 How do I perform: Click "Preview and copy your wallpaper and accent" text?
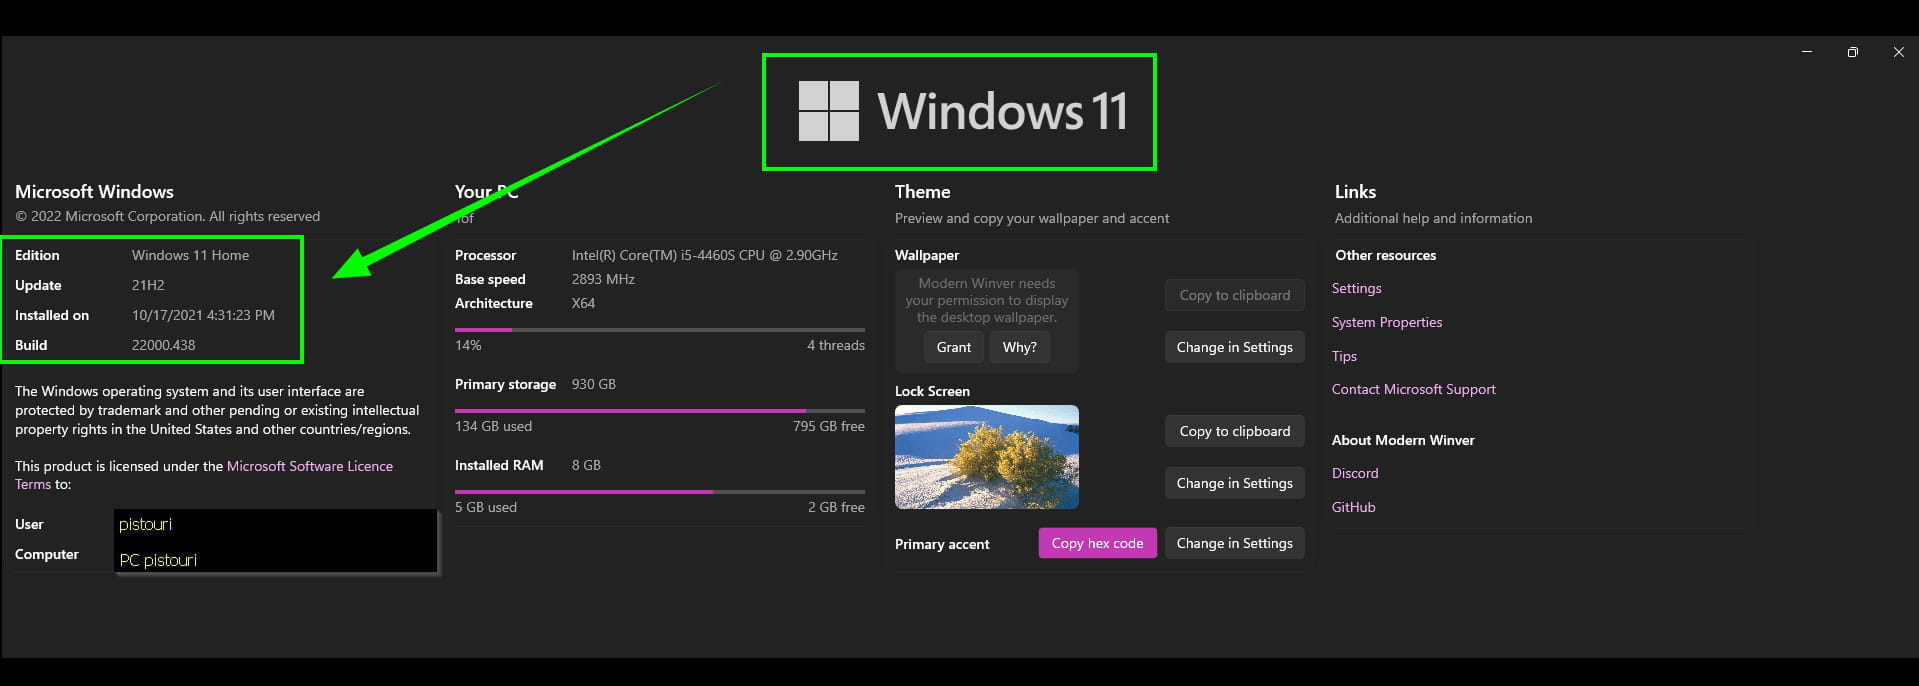click(x=1032, y=218)
